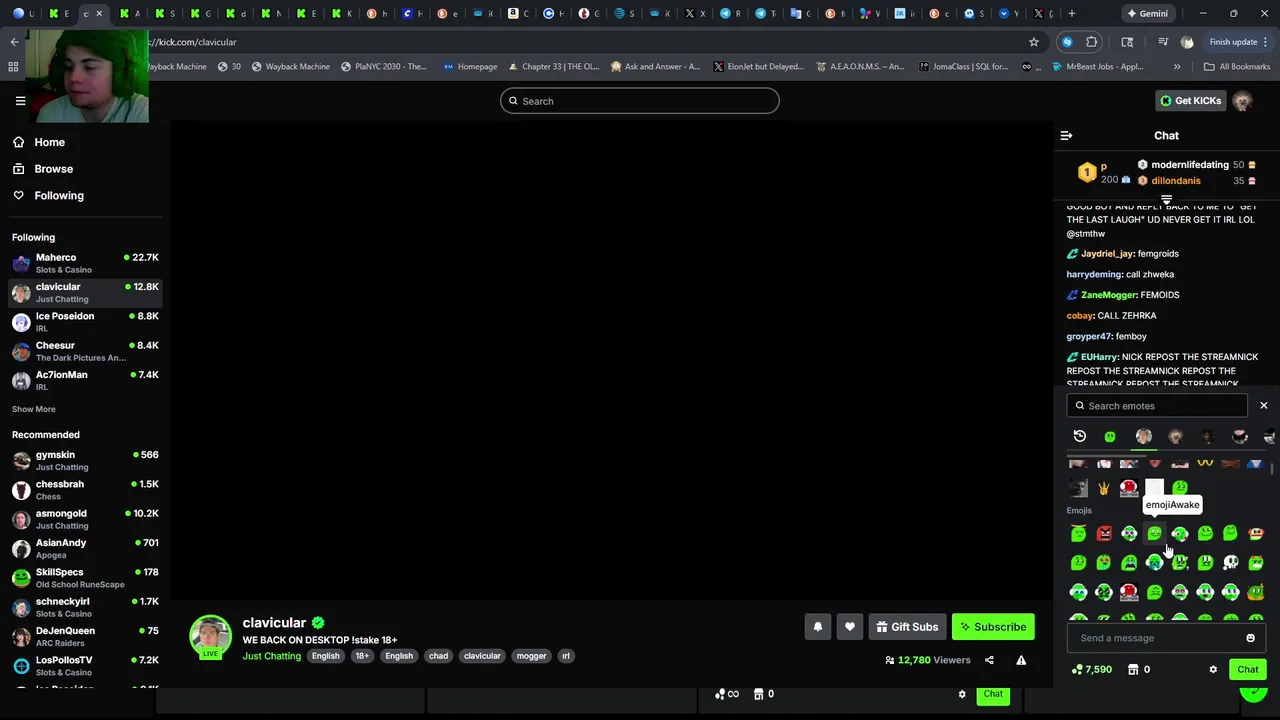
Task: Open LosPollosTV recommended channel
Action: tap(85, 666)
